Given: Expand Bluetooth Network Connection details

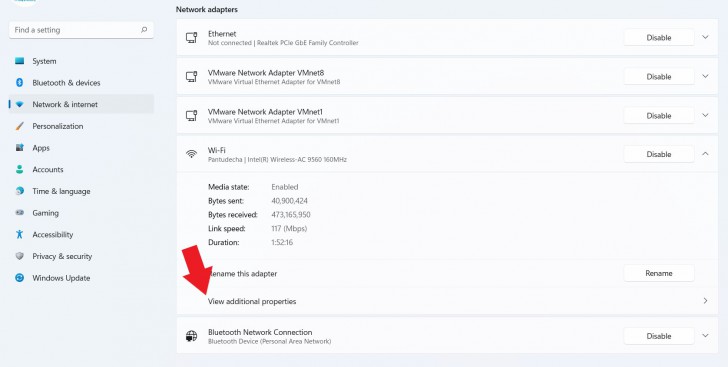Looking at the screenshot, I should 705,335.
